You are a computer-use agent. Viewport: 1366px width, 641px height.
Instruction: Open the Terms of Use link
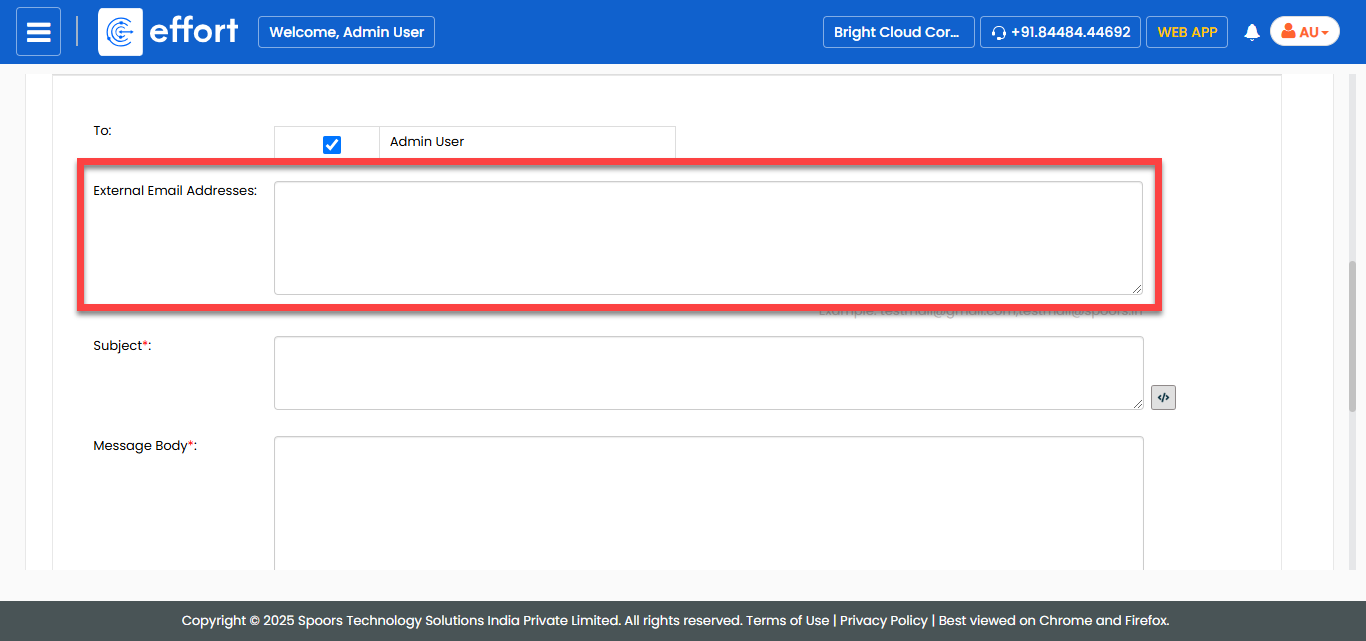787,620
